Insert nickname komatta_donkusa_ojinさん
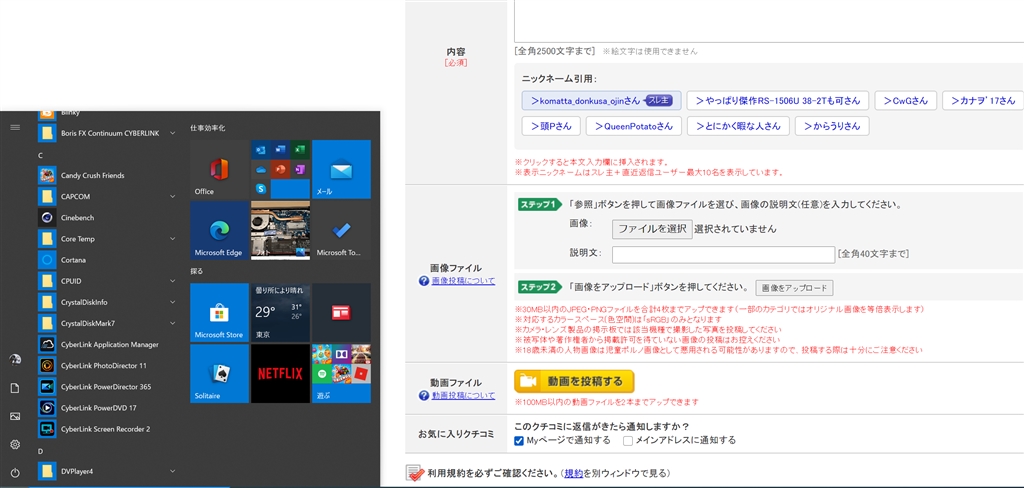The height and width of the screenshot is (488, 1024). 601,101
